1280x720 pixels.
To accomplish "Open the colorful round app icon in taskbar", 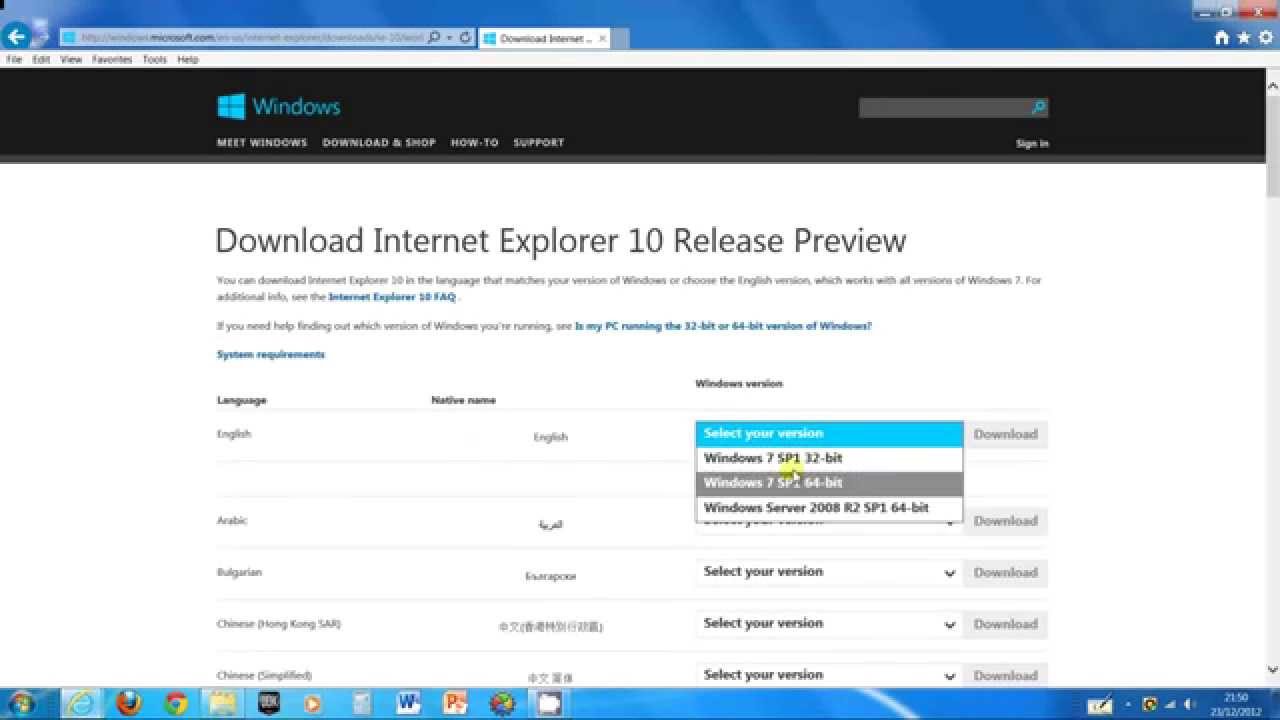I will (x=501, y=703).
